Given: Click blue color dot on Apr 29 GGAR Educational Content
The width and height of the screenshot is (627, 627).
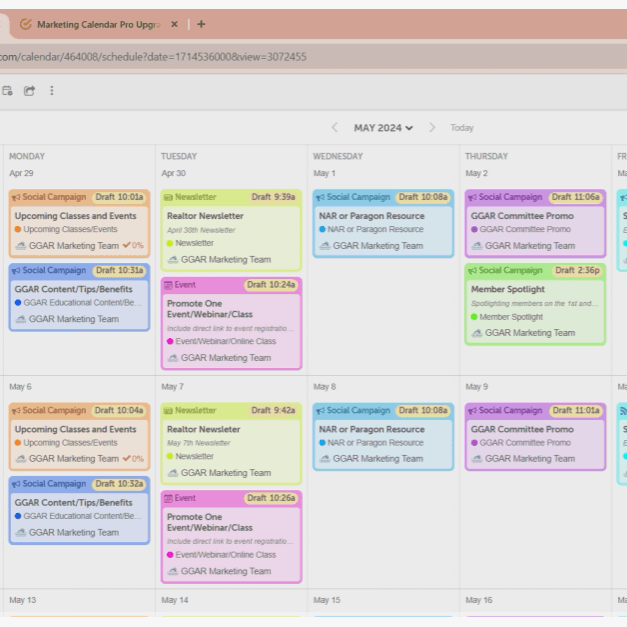Looking at the screenshot, I should click(x=18, y=303).
